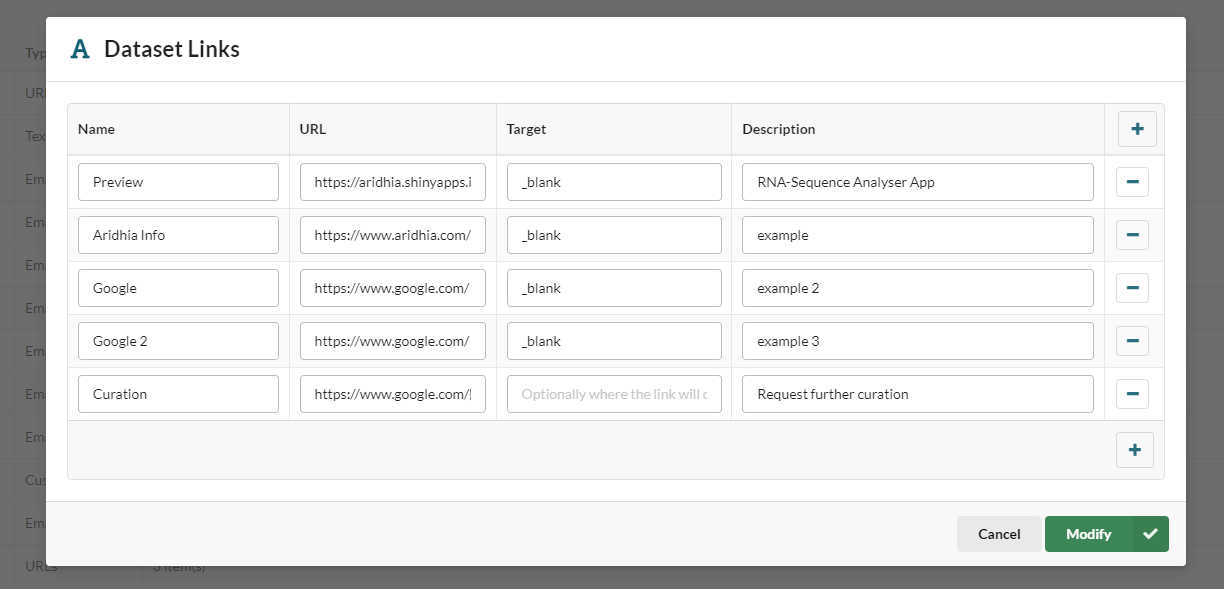This screenshot has width=1224, height=589.
Task: Edit the www.aridhia.com URL field
Action: (392, 235)
